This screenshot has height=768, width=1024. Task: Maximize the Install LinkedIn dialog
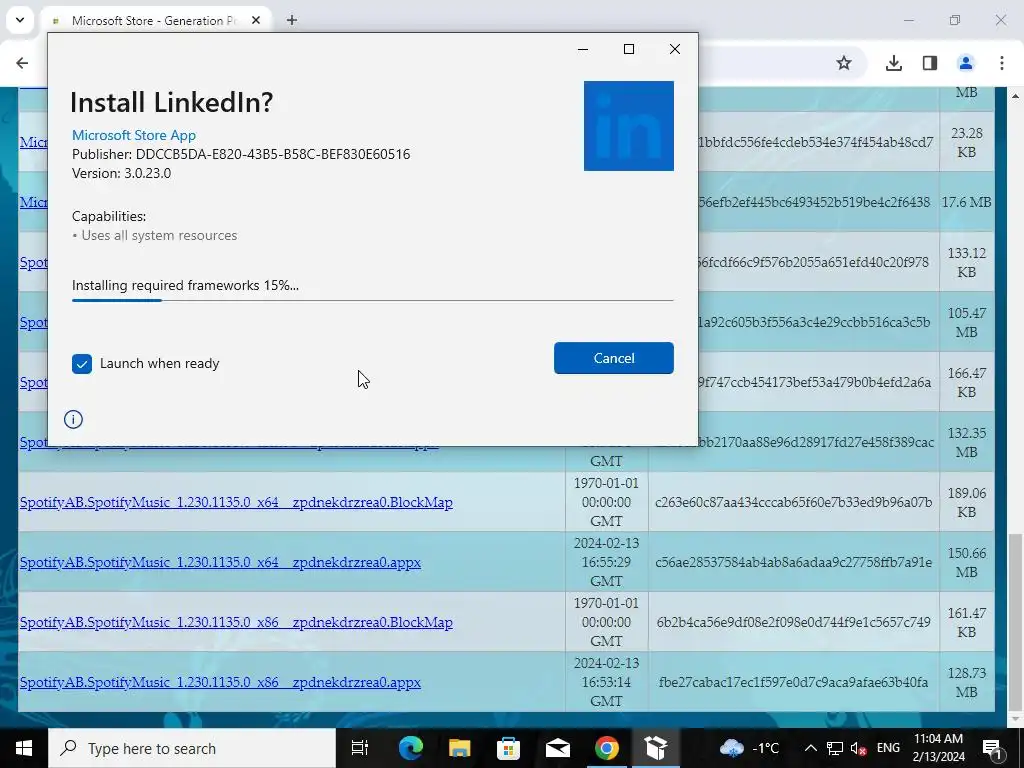pos(629,49)
